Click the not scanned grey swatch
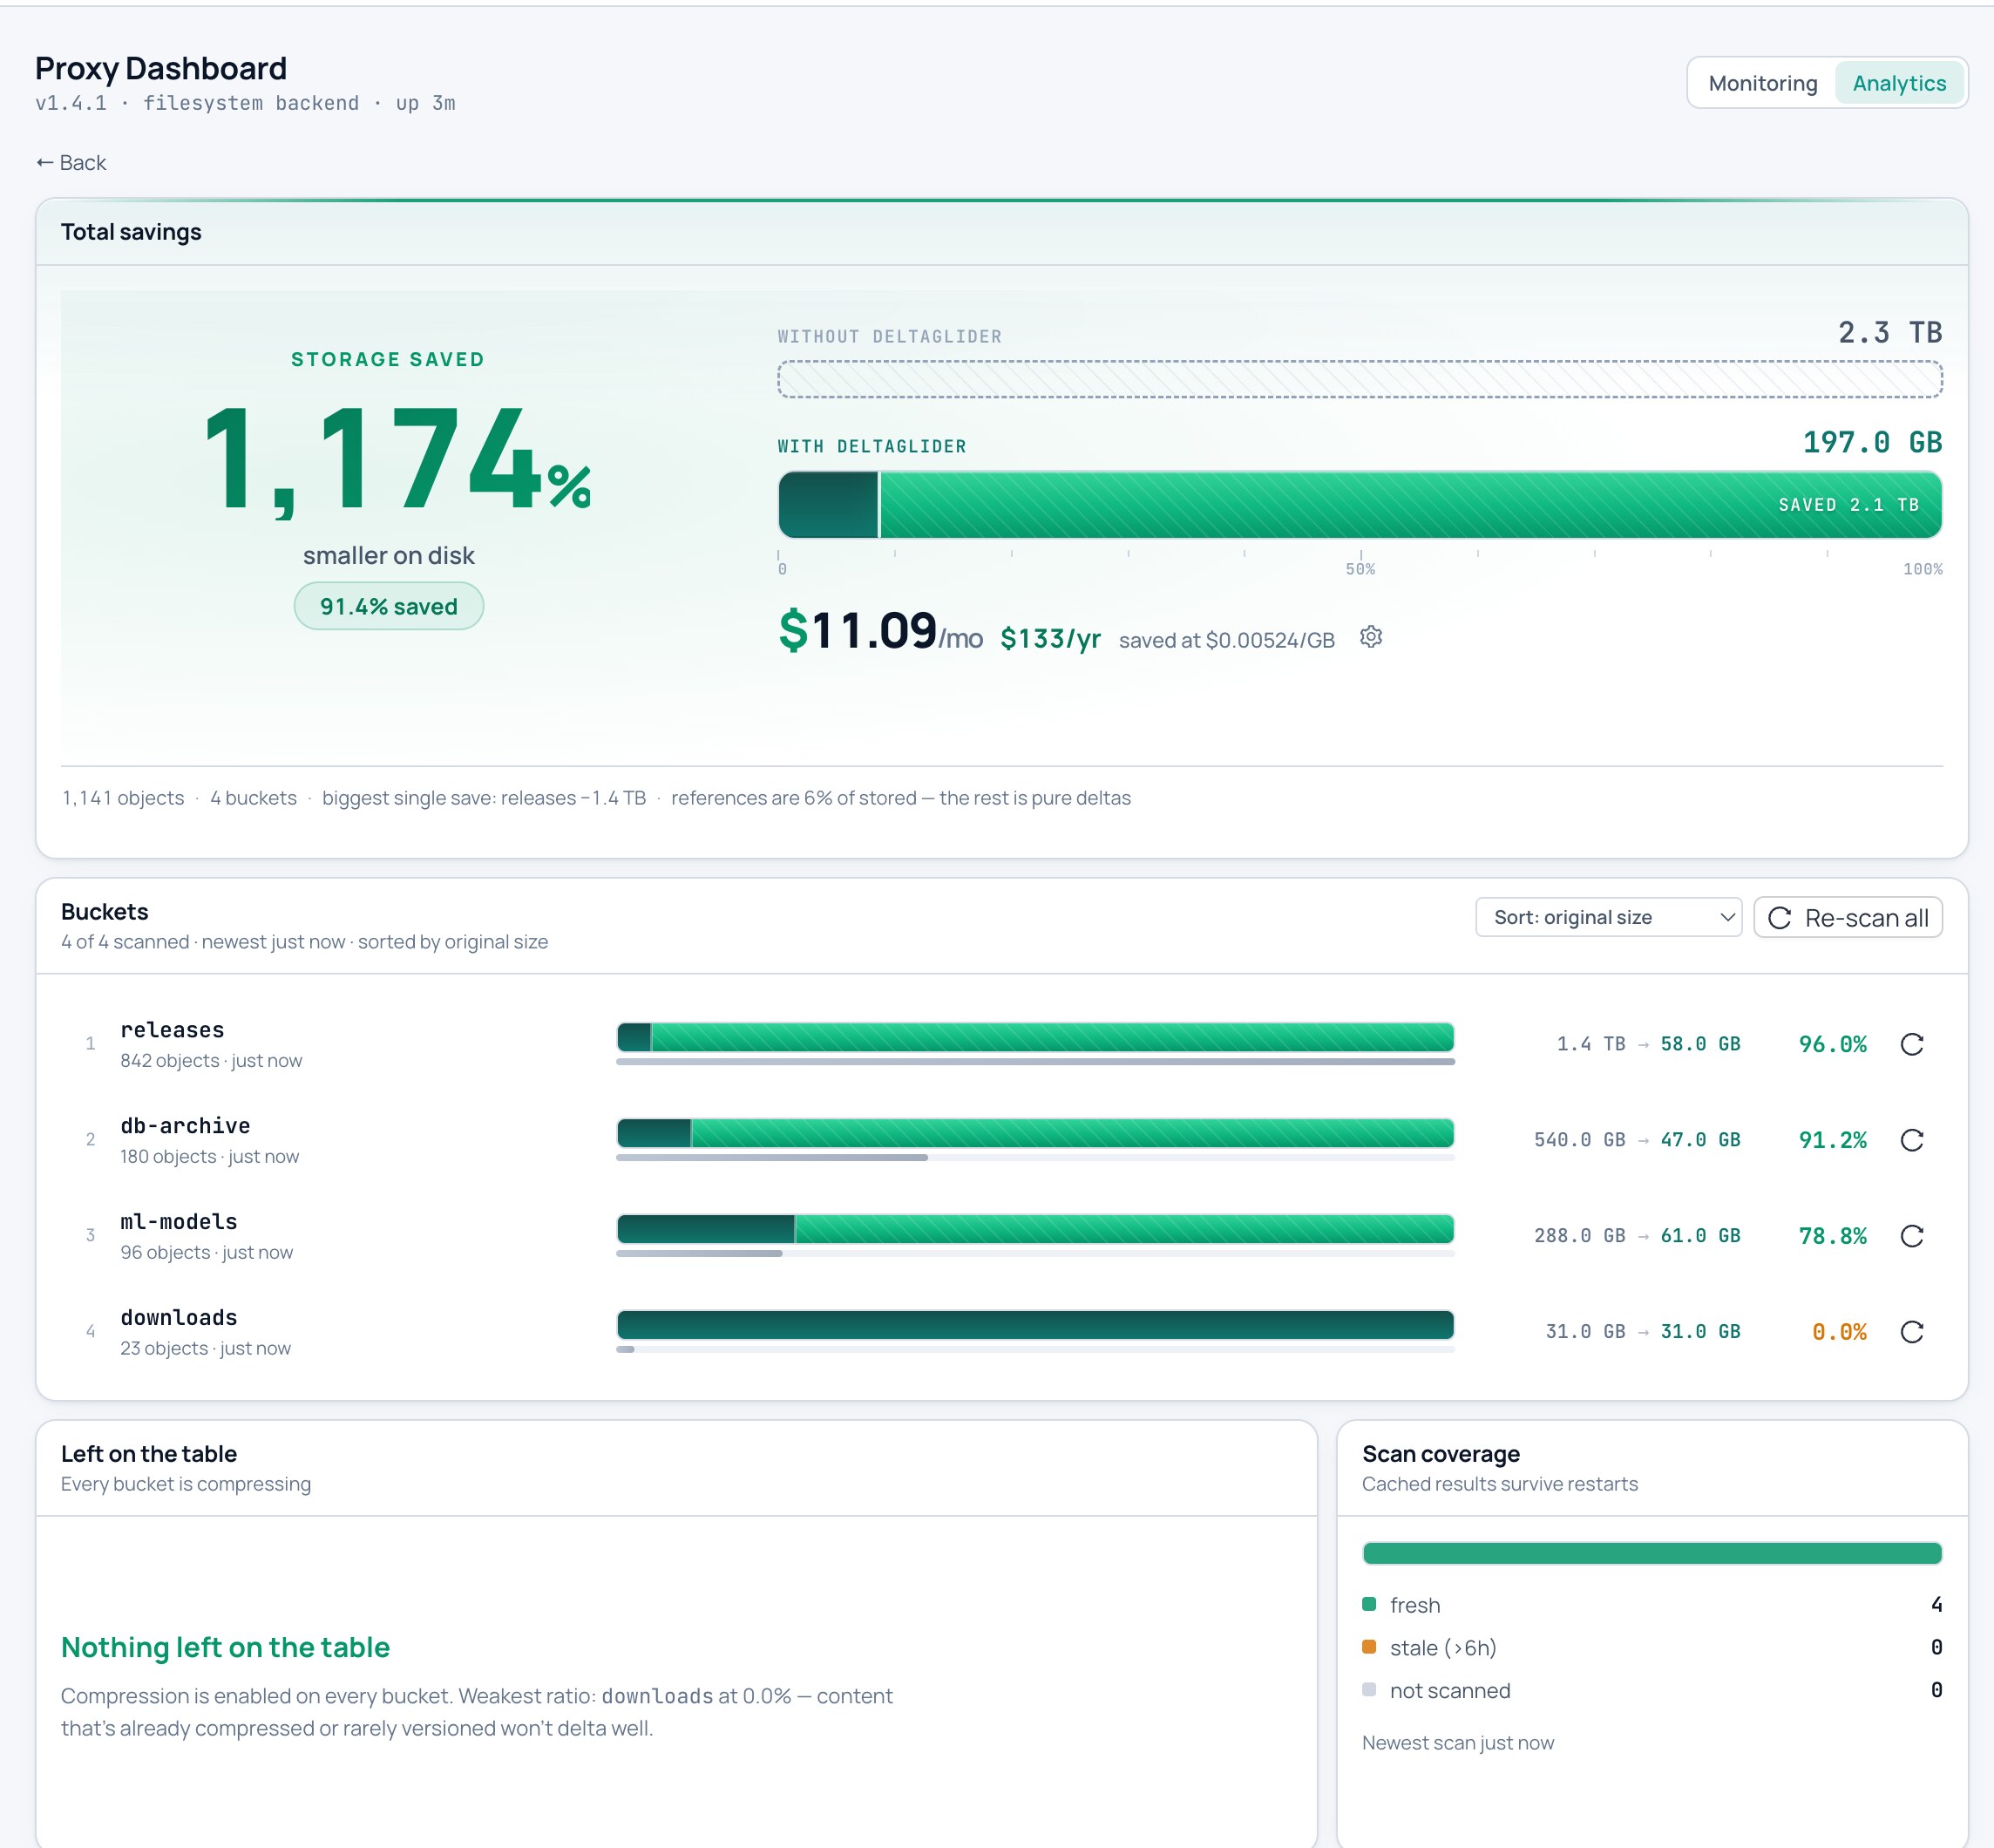 (1369, 1690)
